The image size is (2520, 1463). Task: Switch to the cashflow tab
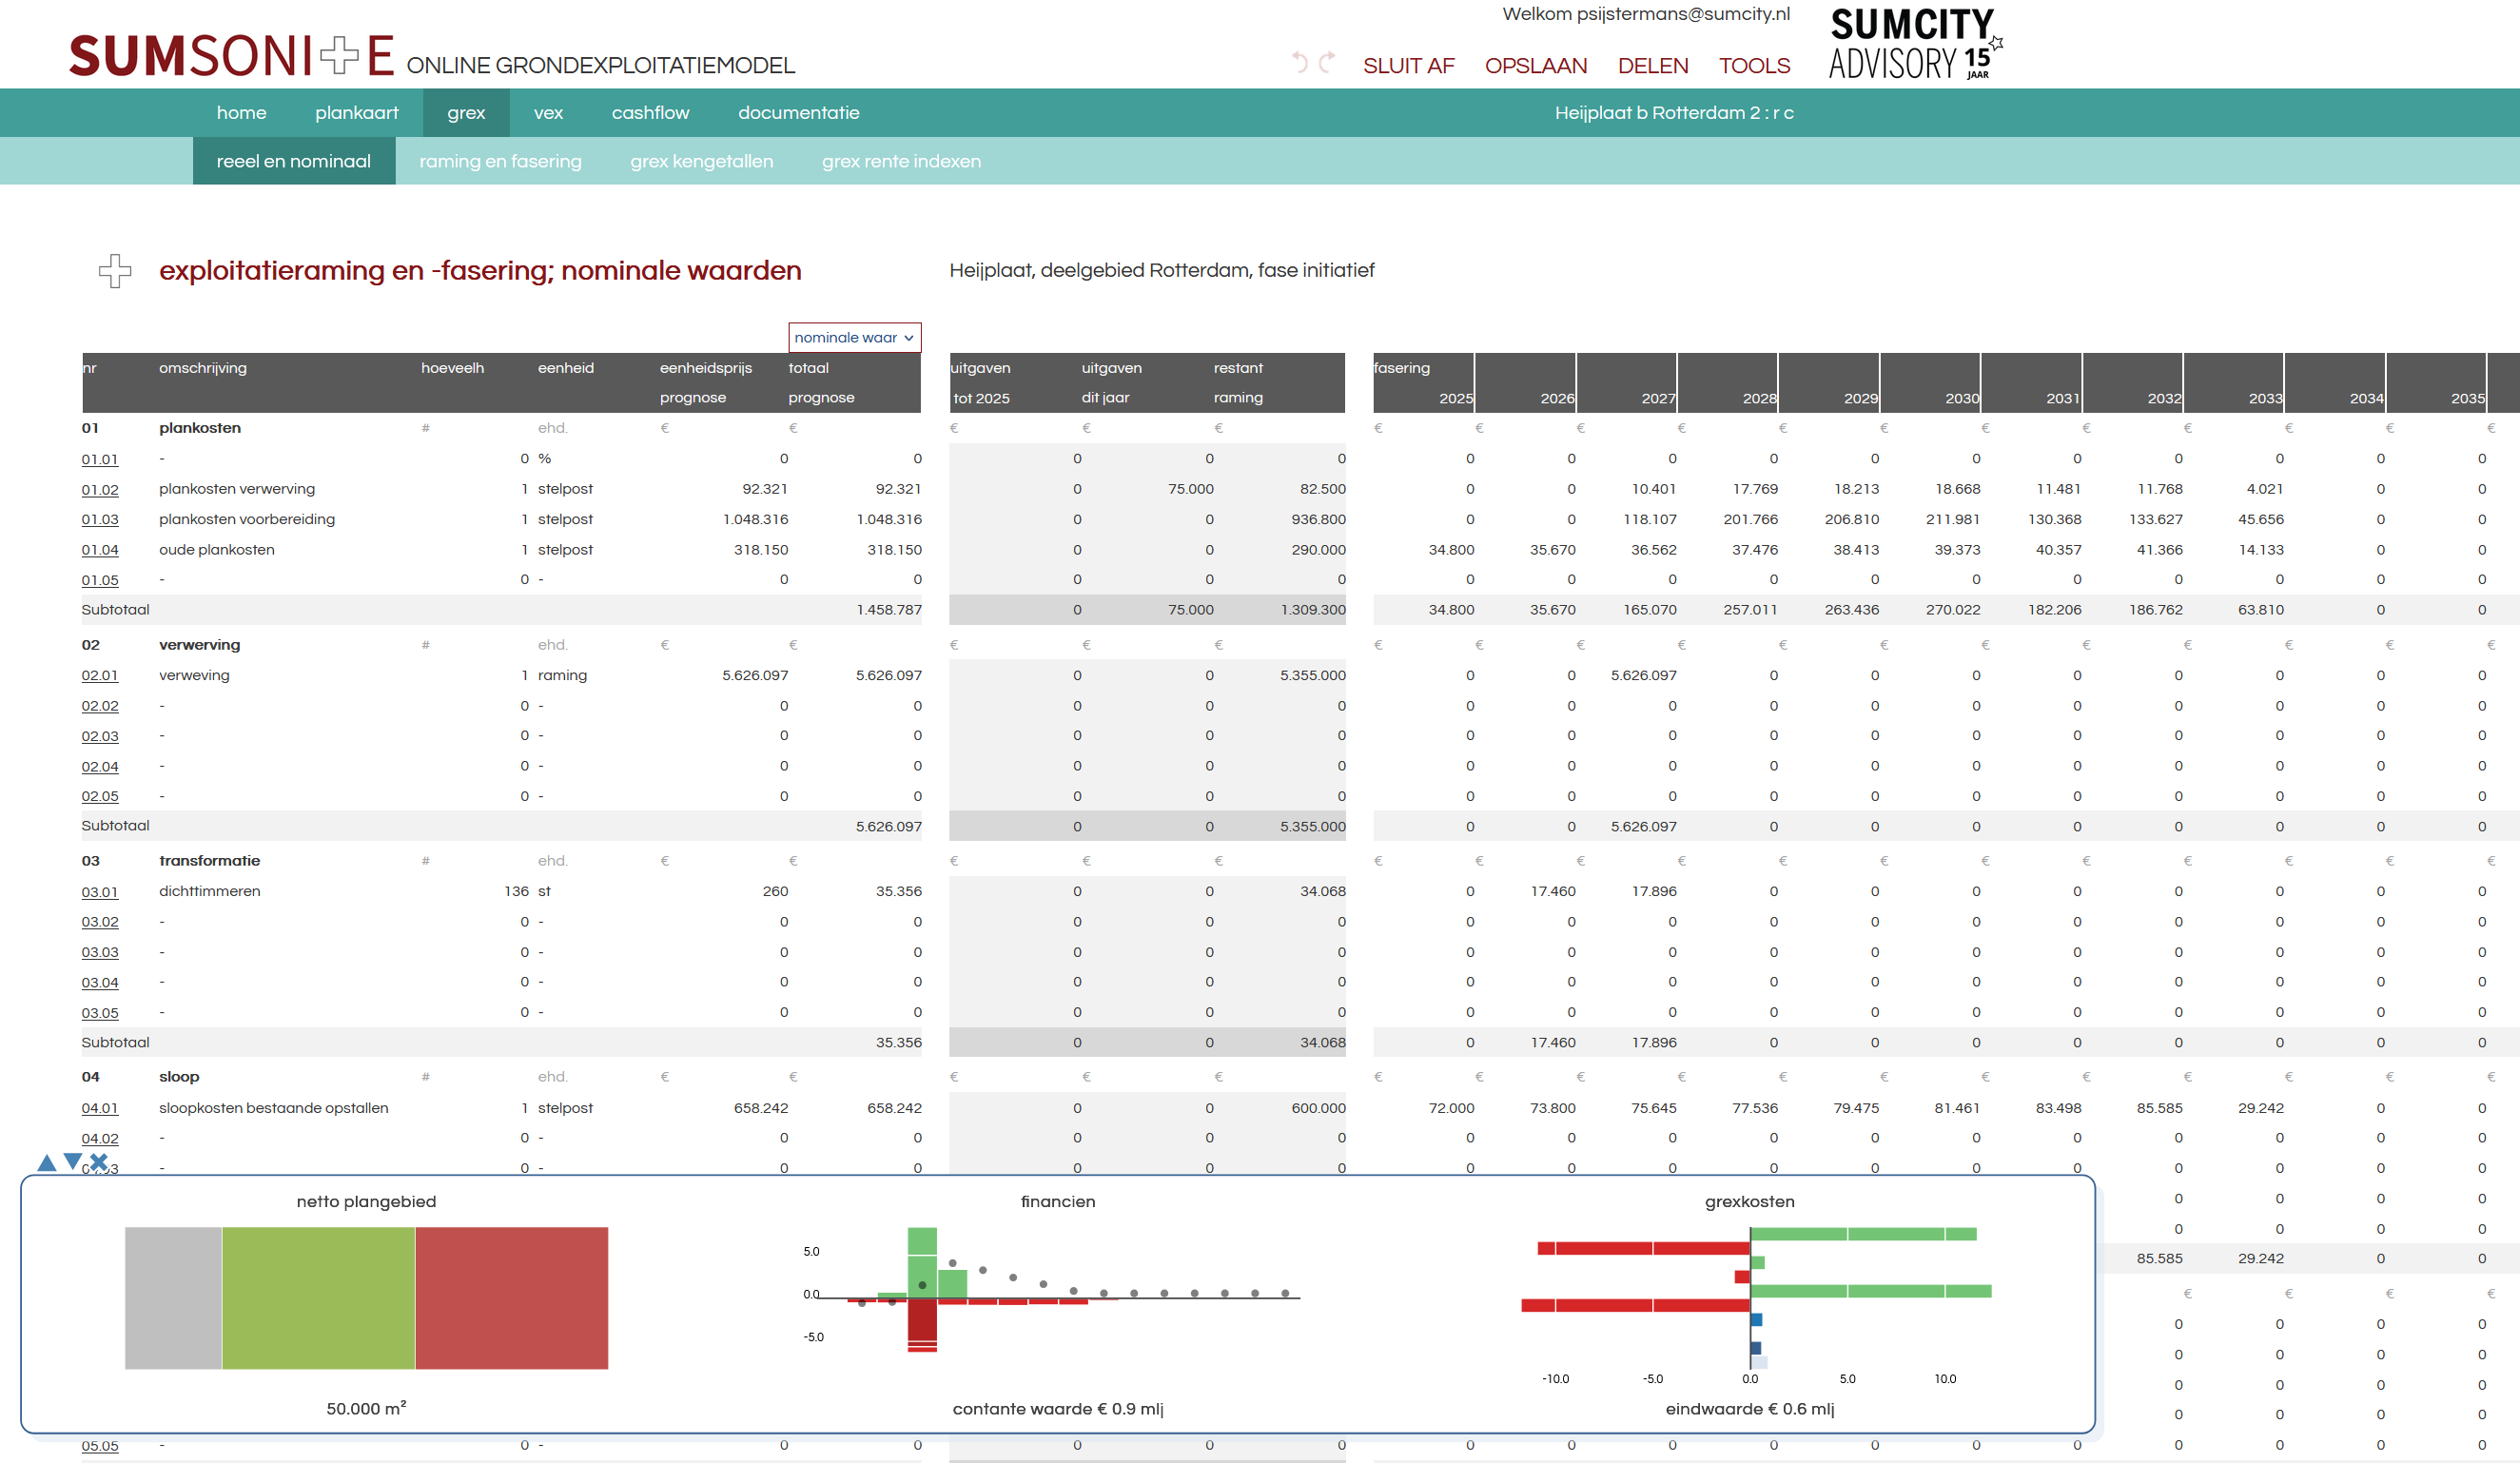tap(650, 113)
